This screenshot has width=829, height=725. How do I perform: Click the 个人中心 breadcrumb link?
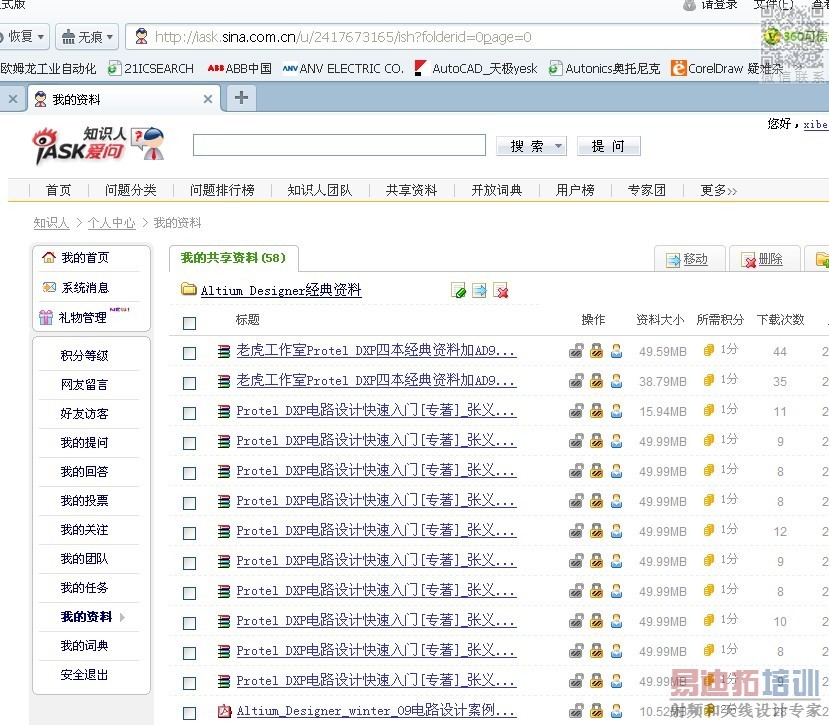(112, 223)
